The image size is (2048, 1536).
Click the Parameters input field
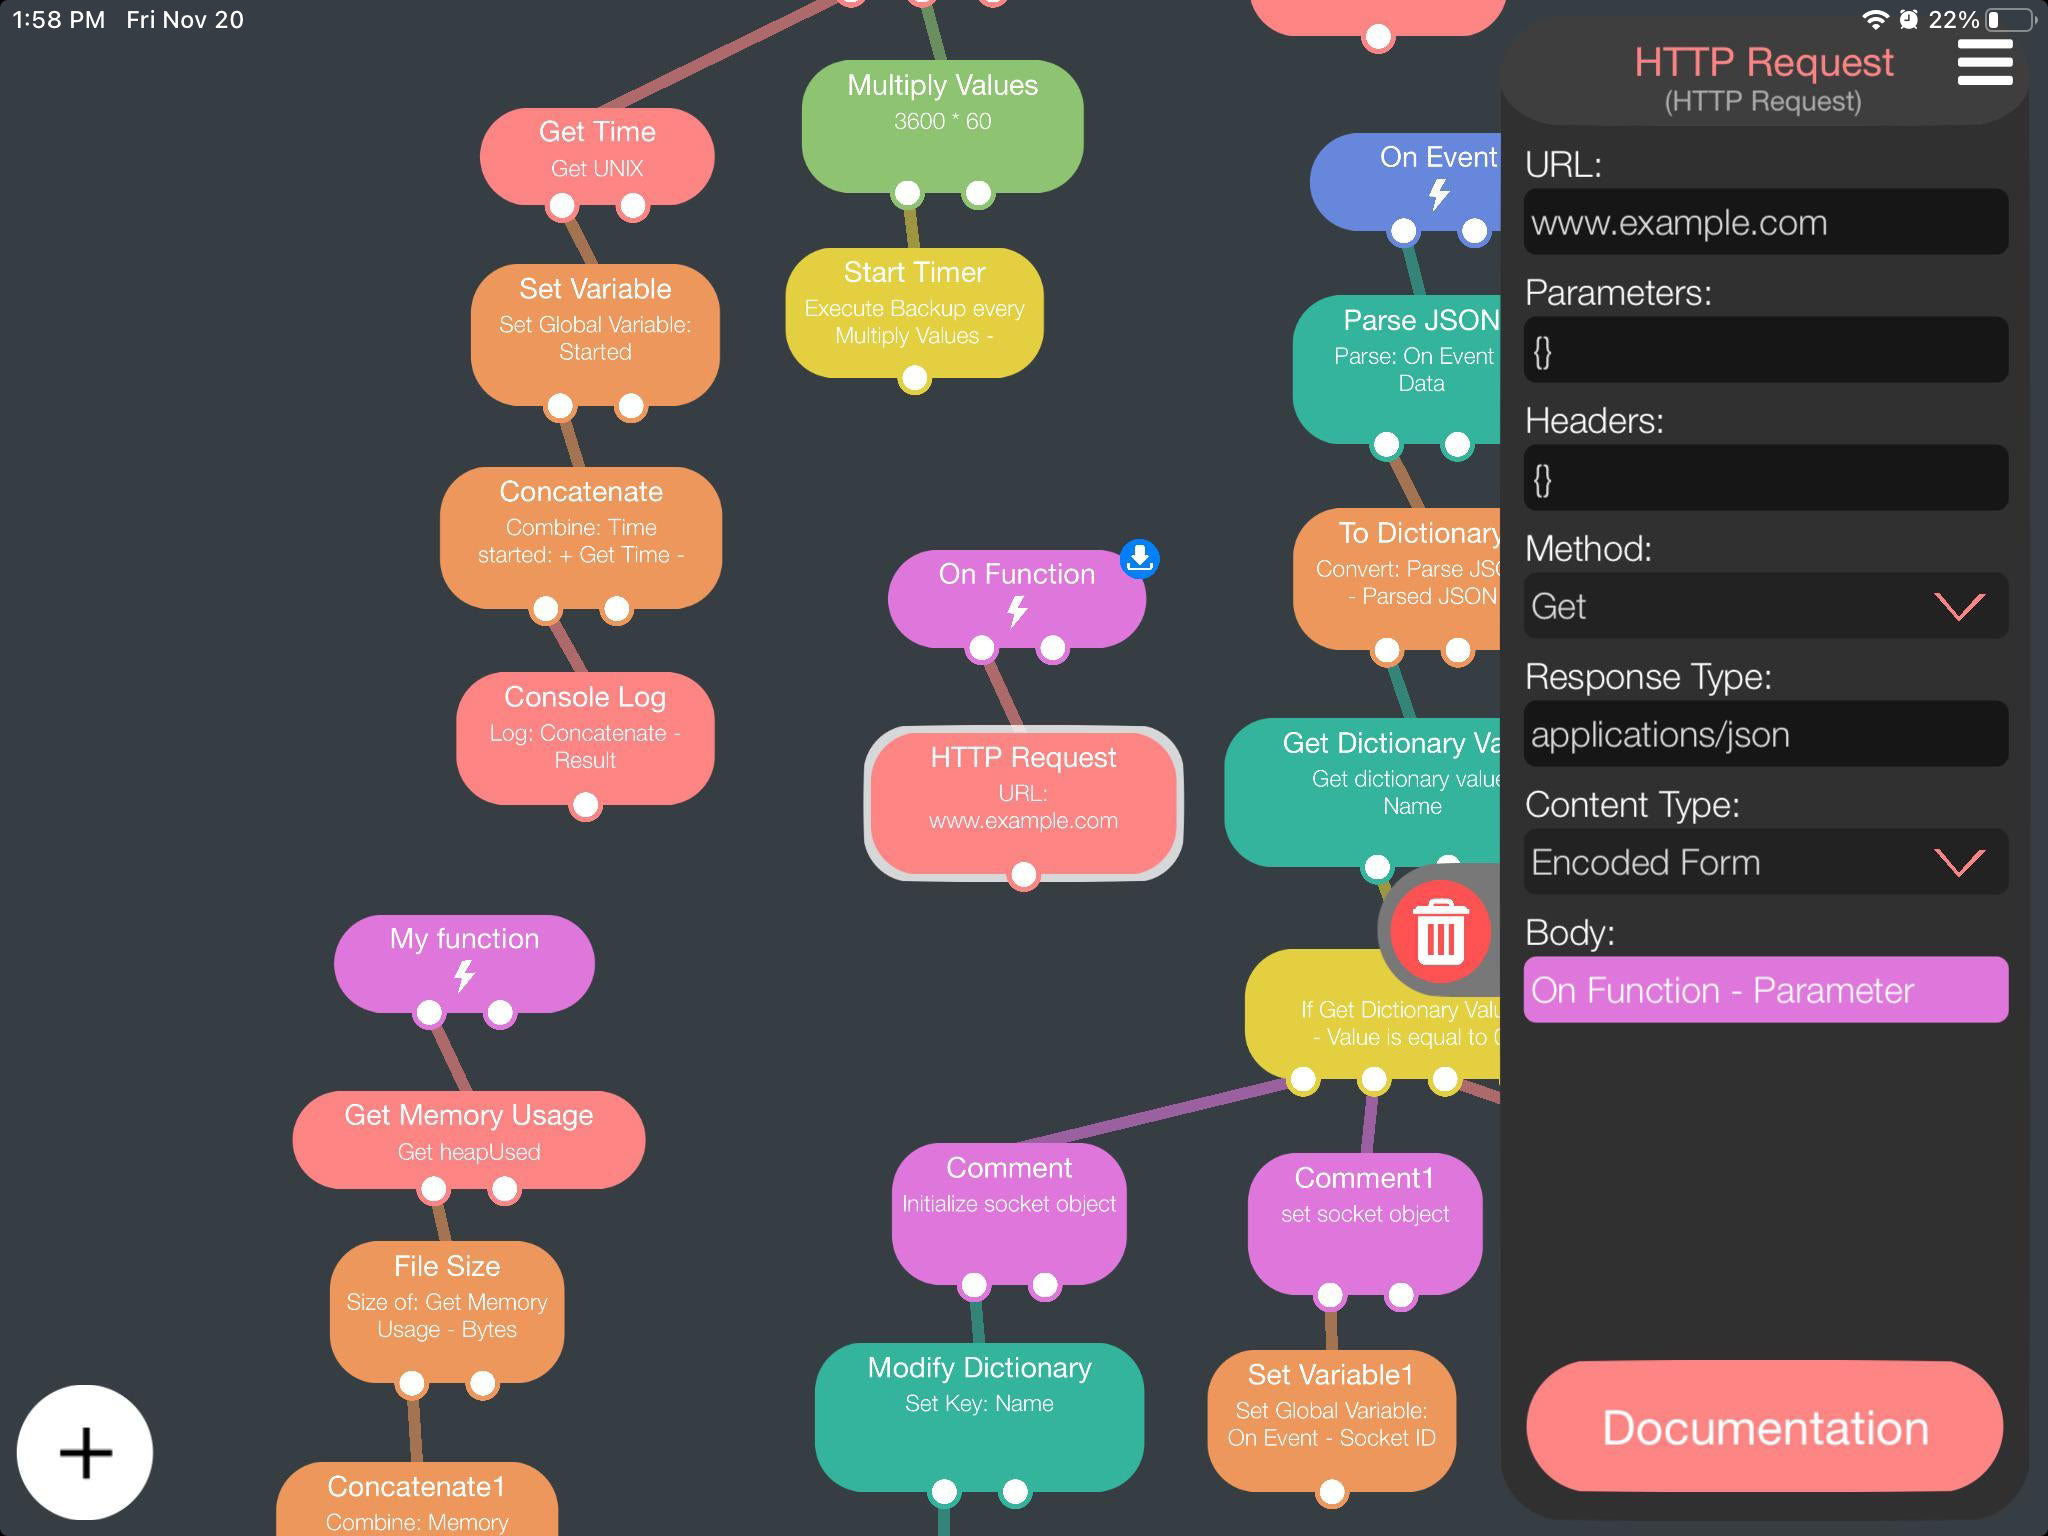(1764, 350)
